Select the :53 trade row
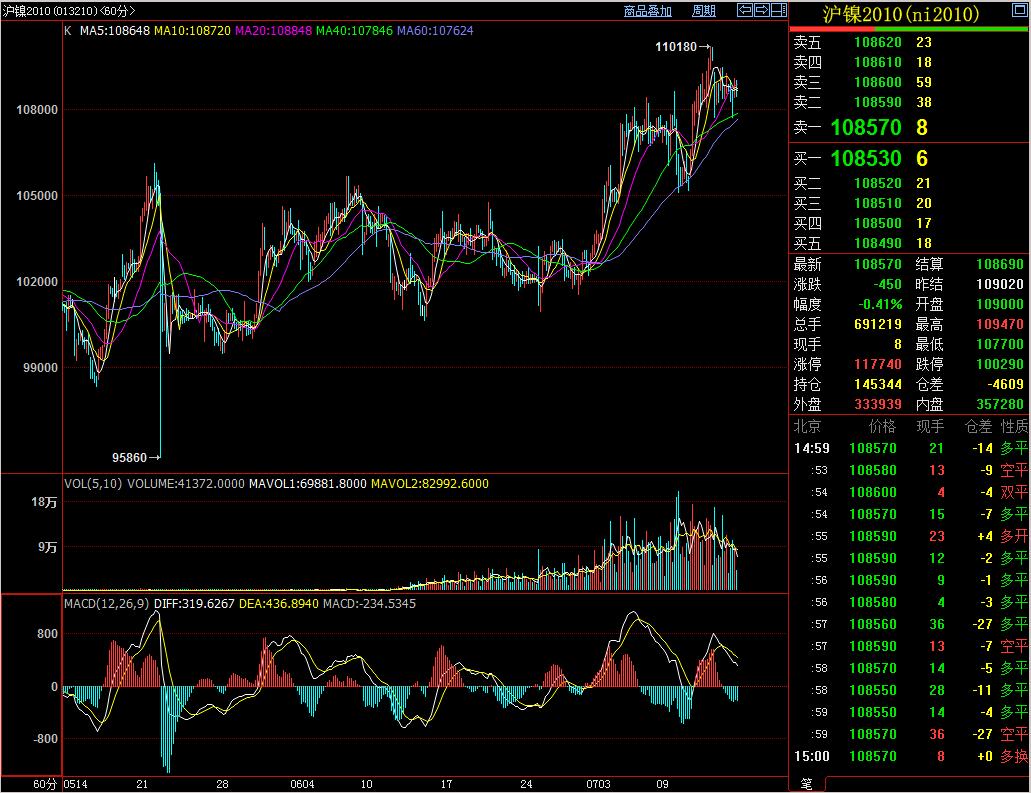This screenshot has width=1031, height=793. [910, 470]
